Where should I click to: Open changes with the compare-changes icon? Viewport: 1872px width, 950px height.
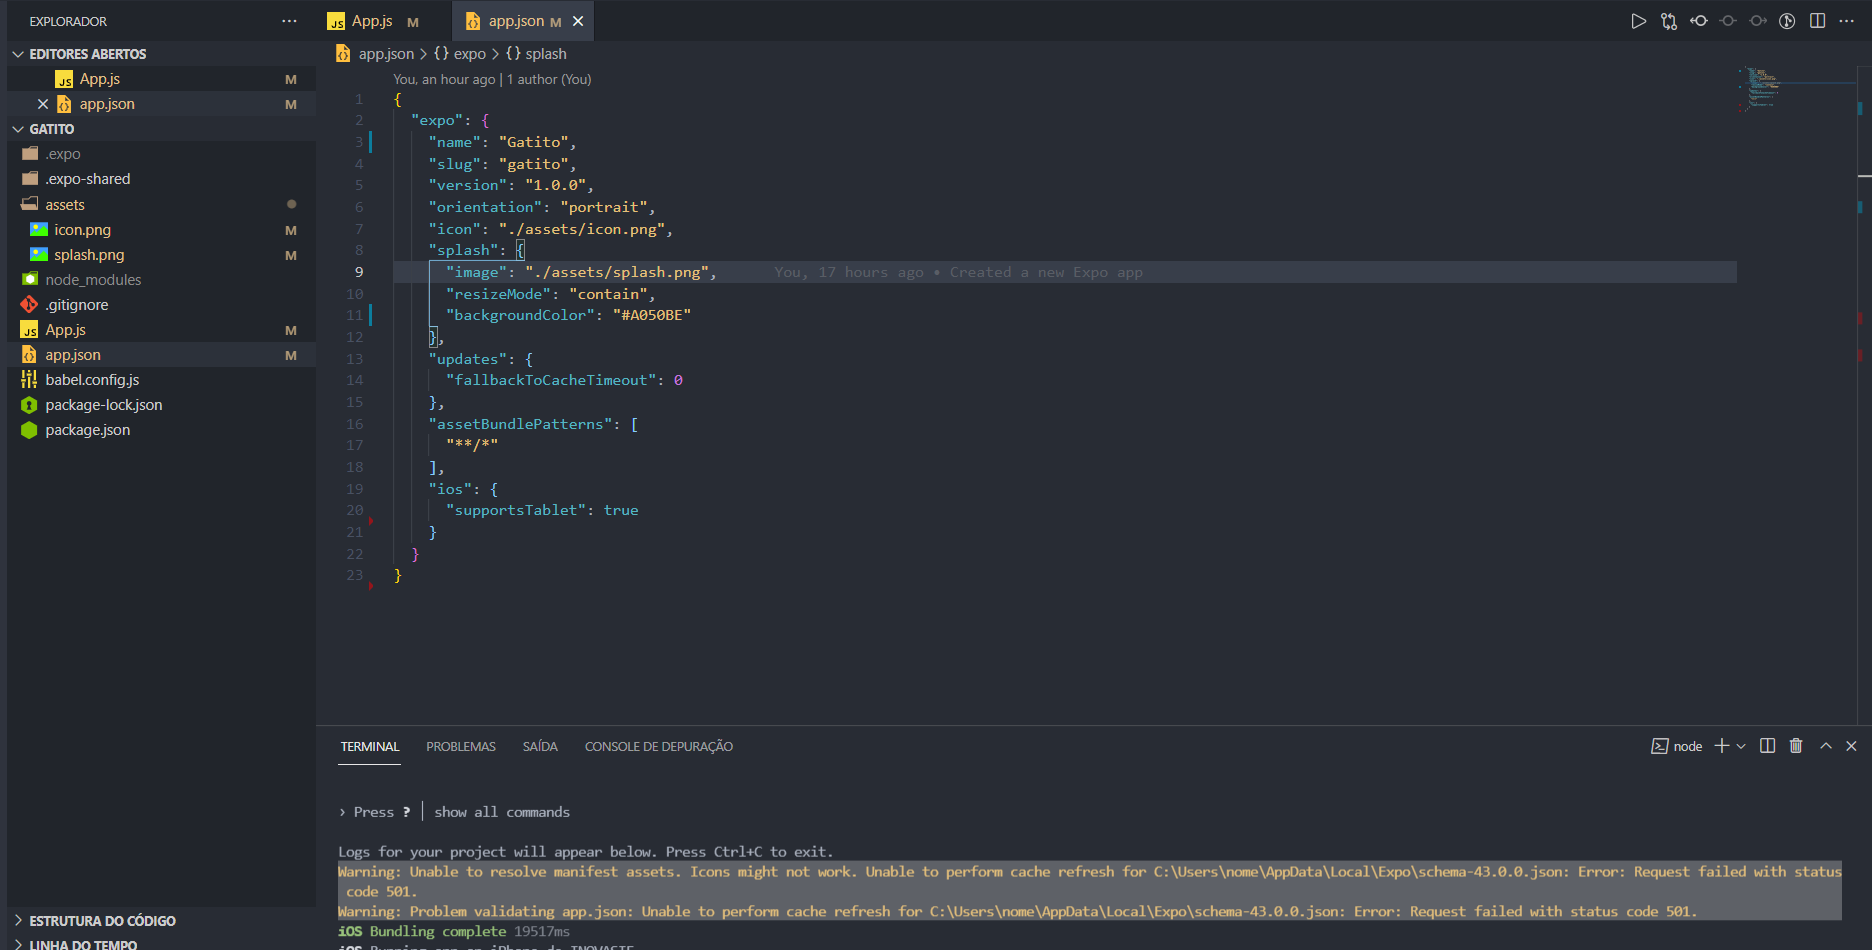(x=1669, y=21)
